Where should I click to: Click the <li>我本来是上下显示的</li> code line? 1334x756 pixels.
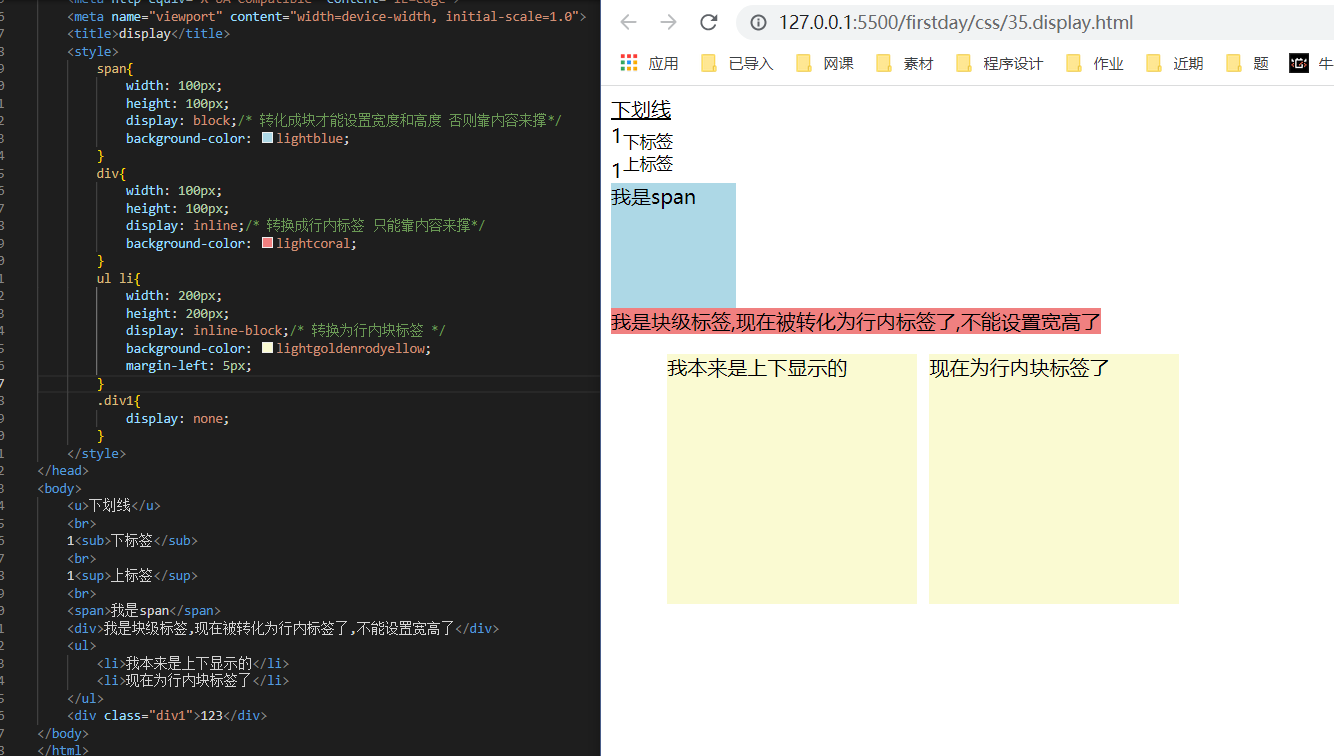point(193,663)
